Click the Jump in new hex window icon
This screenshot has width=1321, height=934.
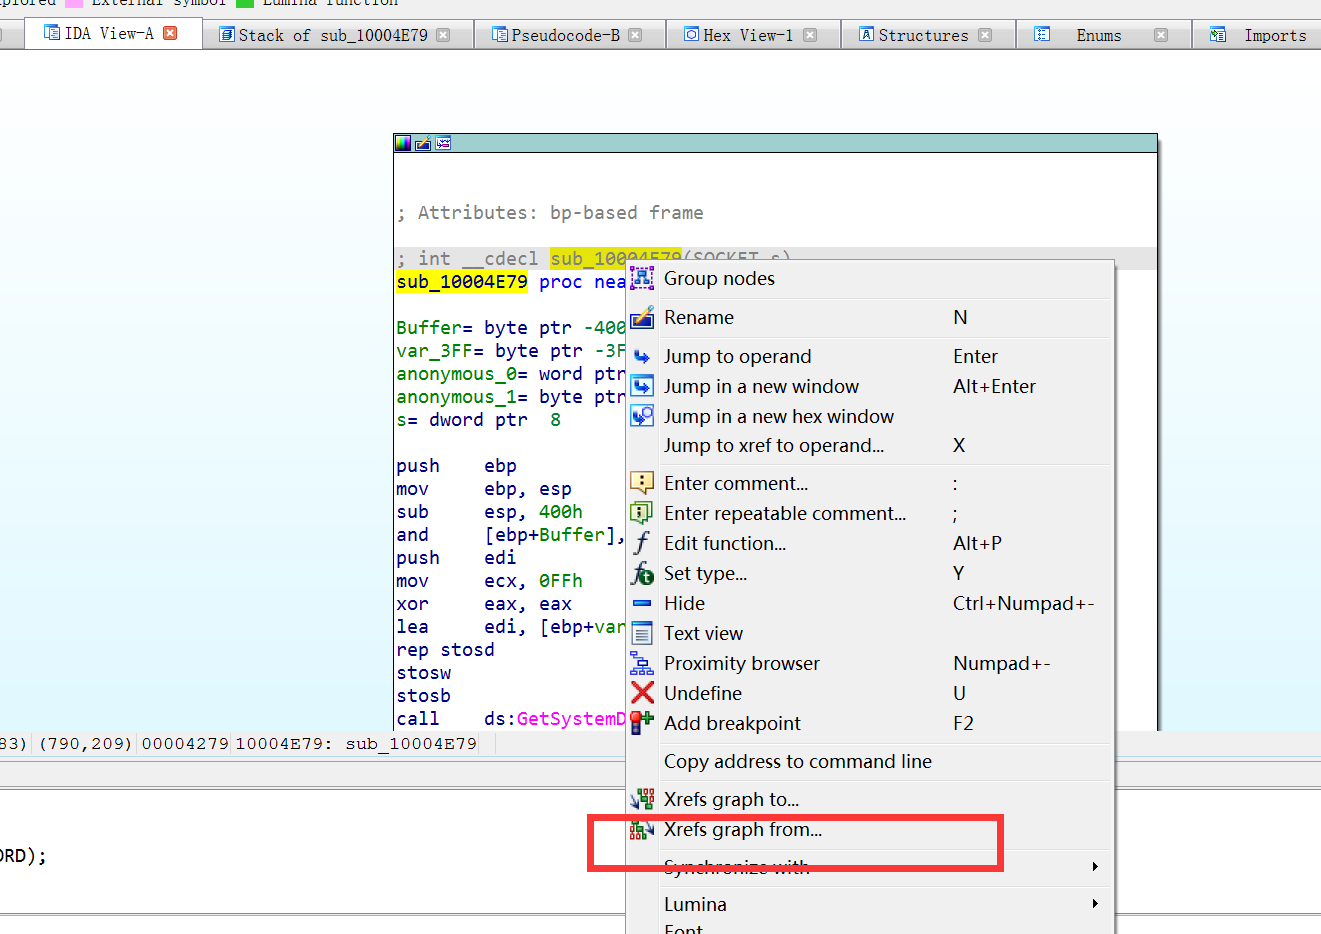pyautogui.click(x=642, y=417)
